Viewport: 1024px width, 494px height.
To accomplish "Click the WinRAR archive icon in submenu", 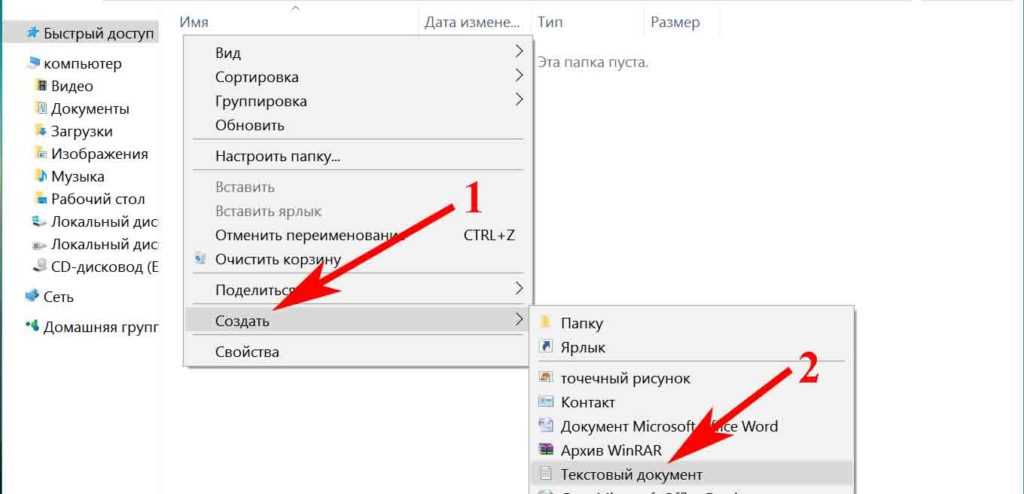I will point(545,450).
